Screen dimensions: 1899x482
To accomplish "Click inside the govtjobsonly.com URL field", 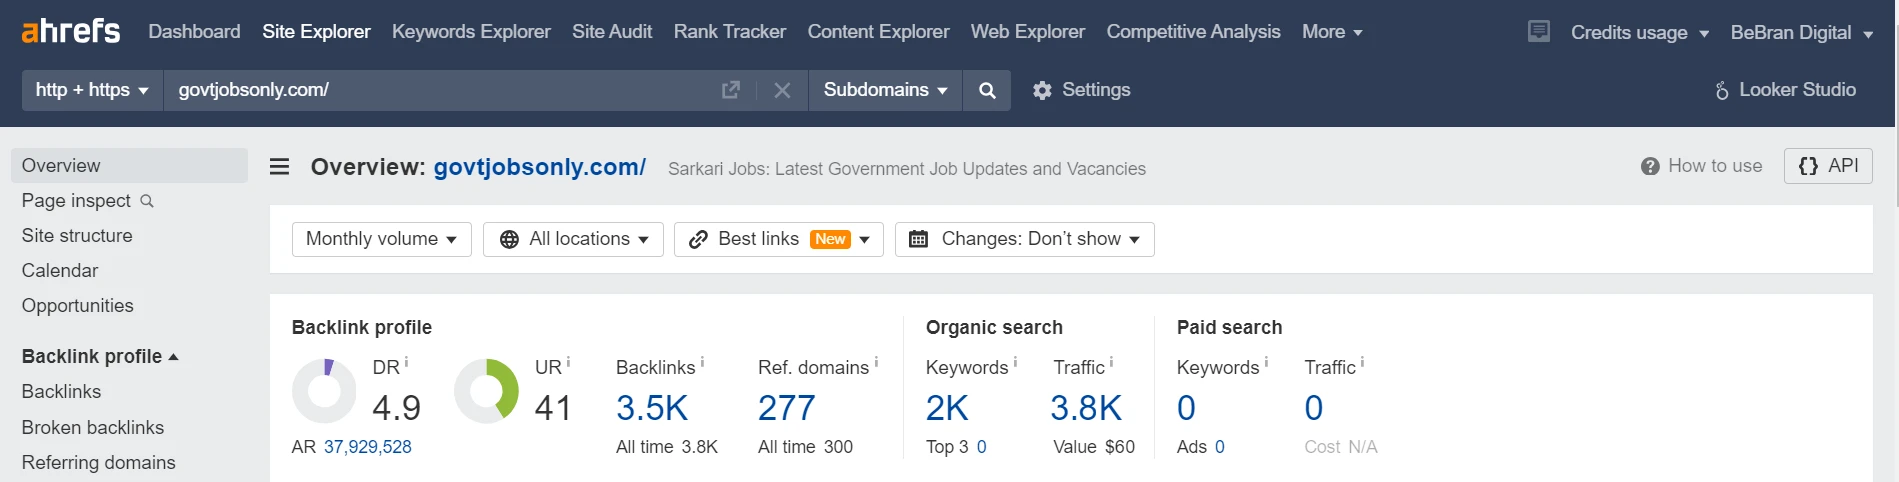I will coord(440,90).
